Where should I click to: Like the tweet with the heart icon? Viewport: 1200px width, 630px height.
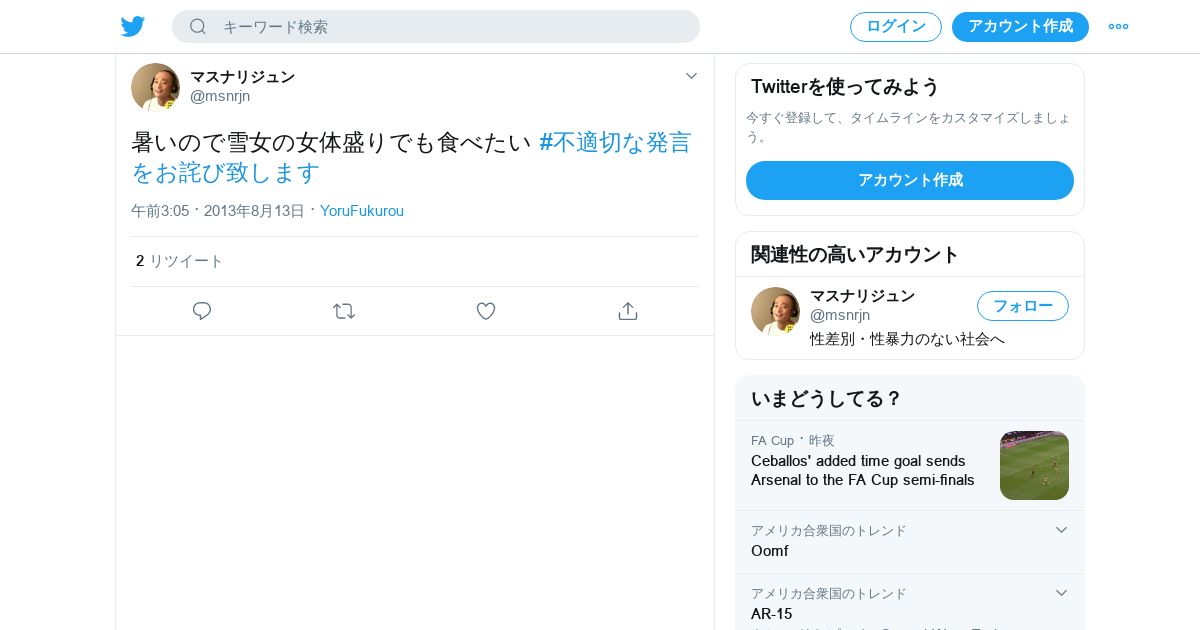[486, 311]
